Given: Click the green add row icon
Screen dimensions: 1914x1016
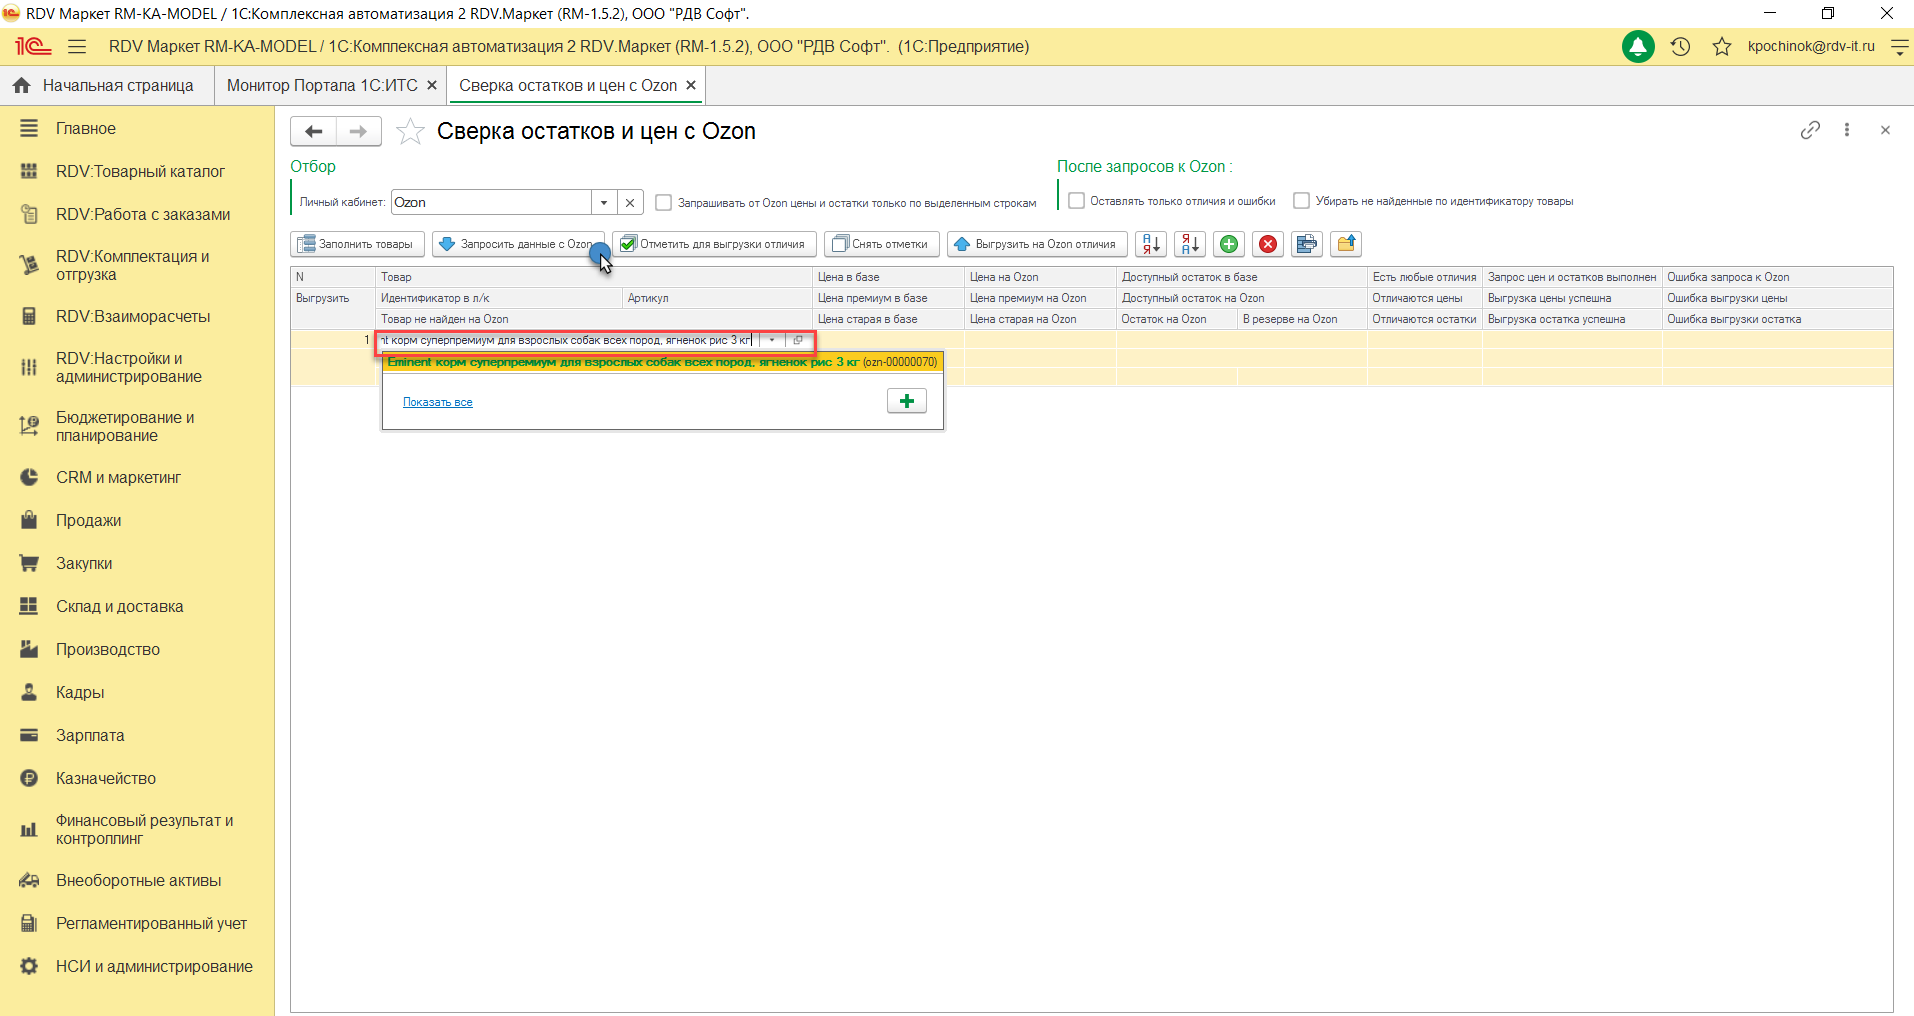Looking at the screenshot, I should [1229, 244].
